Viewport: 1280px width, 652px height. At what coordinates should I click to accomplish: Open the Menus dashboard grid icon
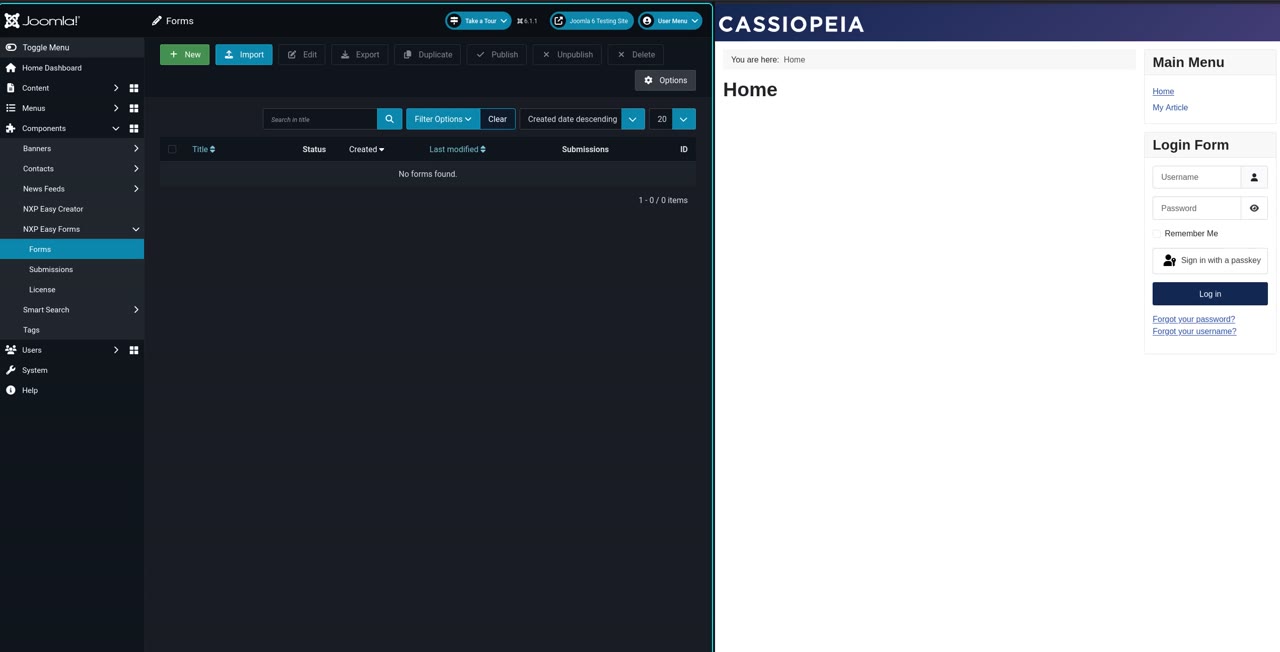pyautogui.click(x=133, y=108)
